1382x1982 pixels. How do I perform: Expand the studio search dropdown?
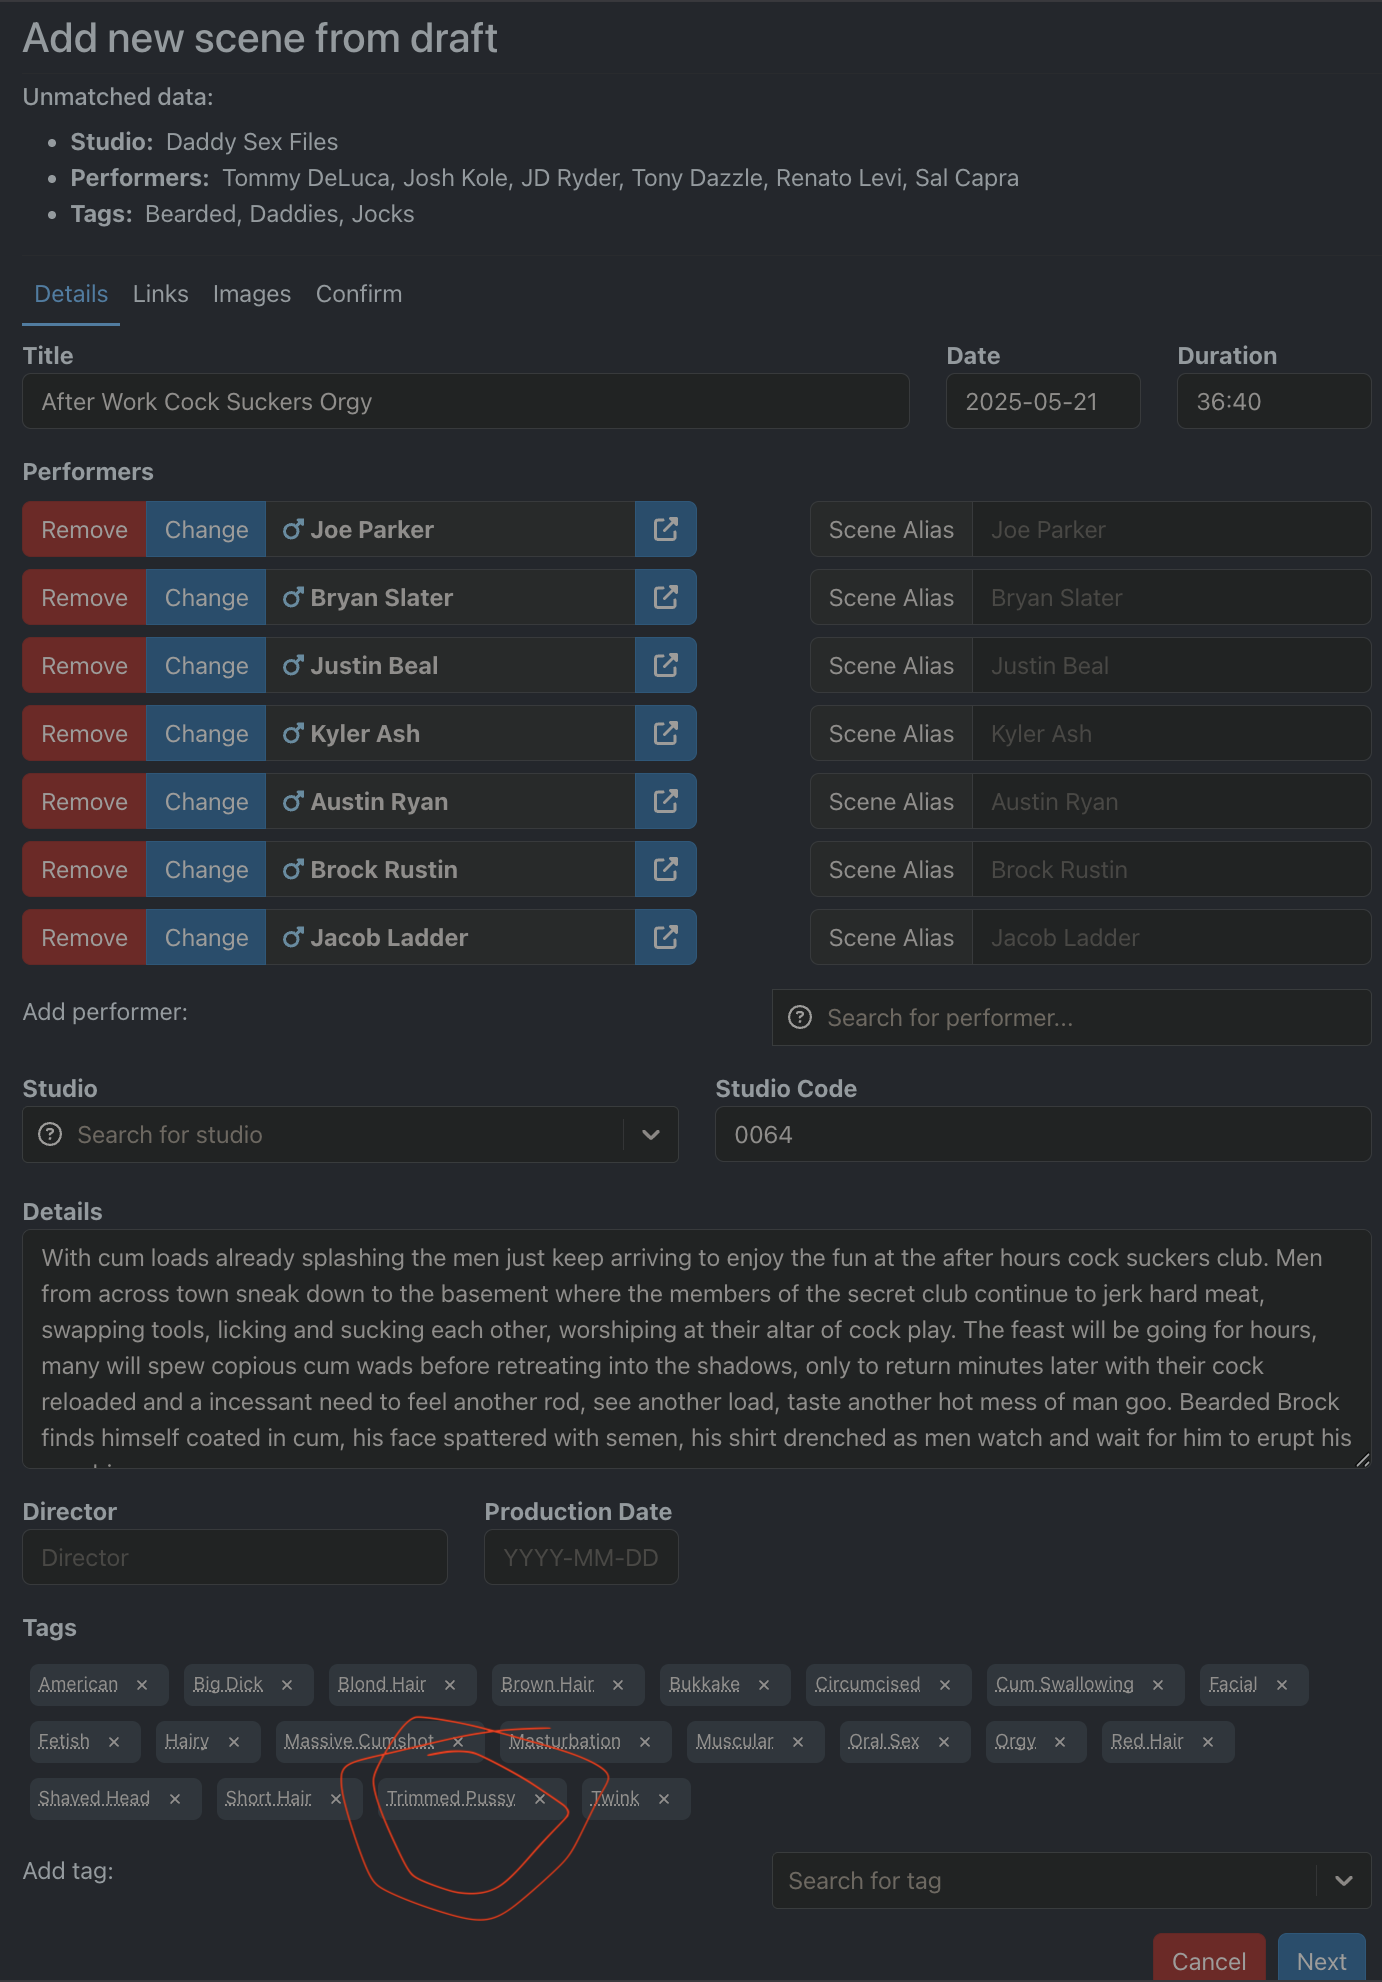[651, 1135]
